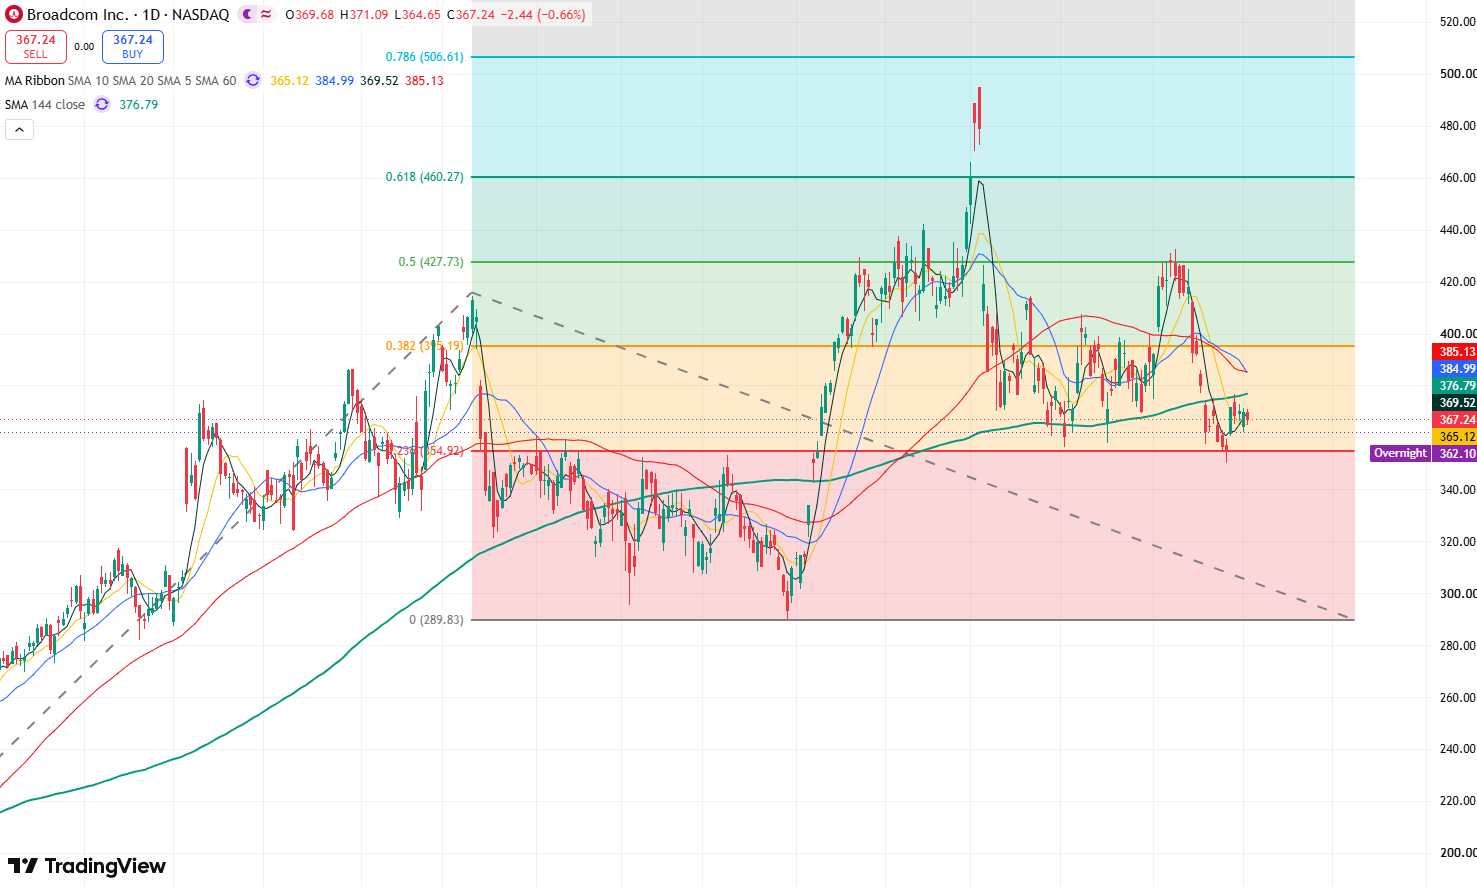Click the 0.00 spread value between Sell and Buy
Screen dimensions: 1477x887
tap(84, 46)
